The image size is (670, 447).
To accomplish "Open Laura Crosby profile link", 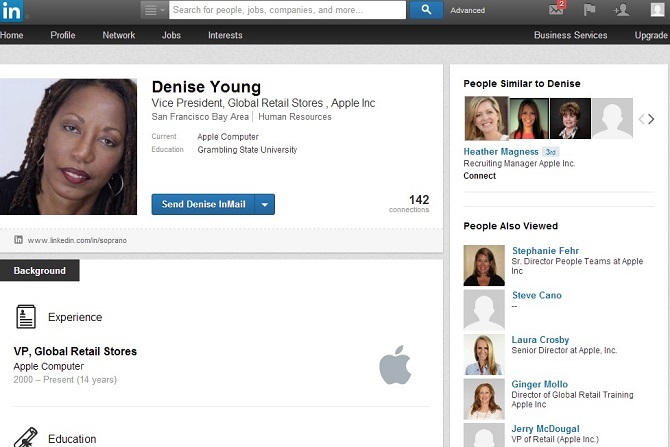I will (x=540, y=340).
